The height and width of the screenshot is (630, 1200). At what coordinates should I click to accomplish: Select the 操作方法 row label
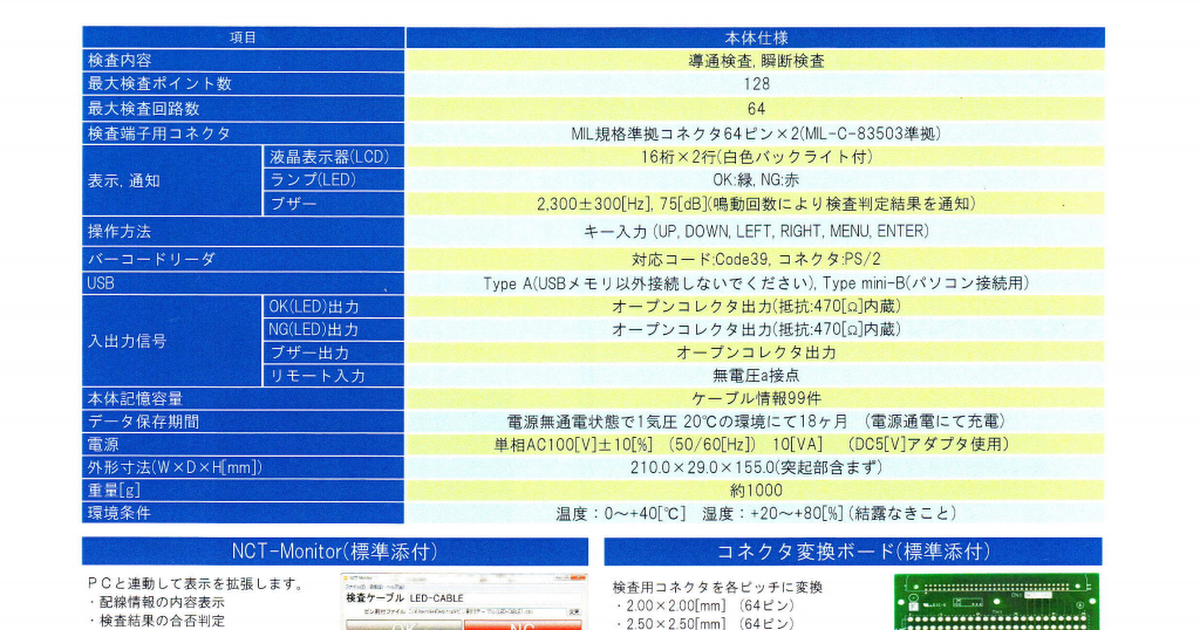120,231
